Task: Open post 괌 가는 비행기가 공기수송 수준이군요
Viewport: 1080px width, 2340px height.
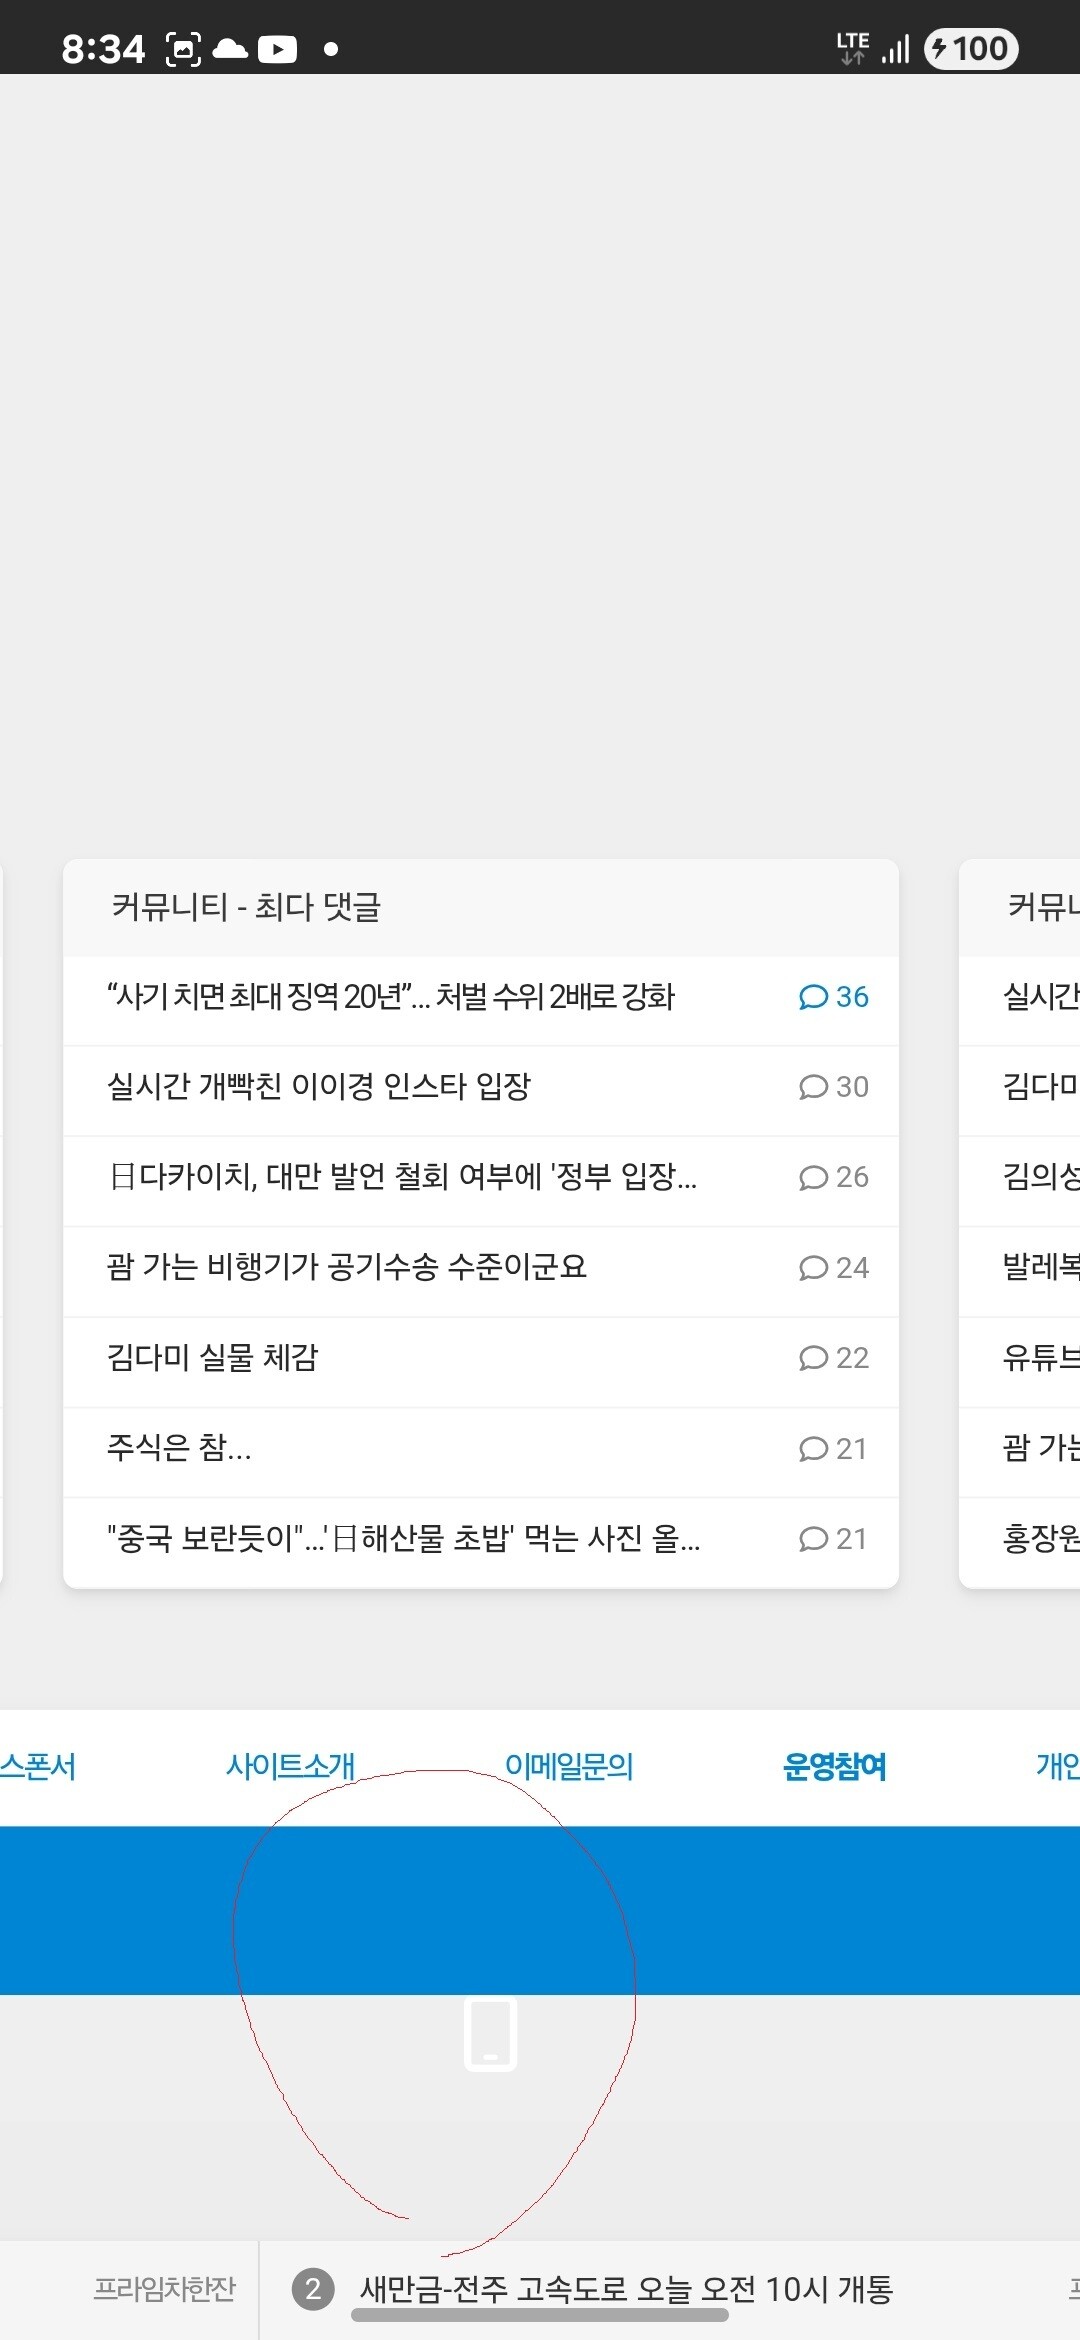Action: pyautogui.click(x=347, y=1267)
